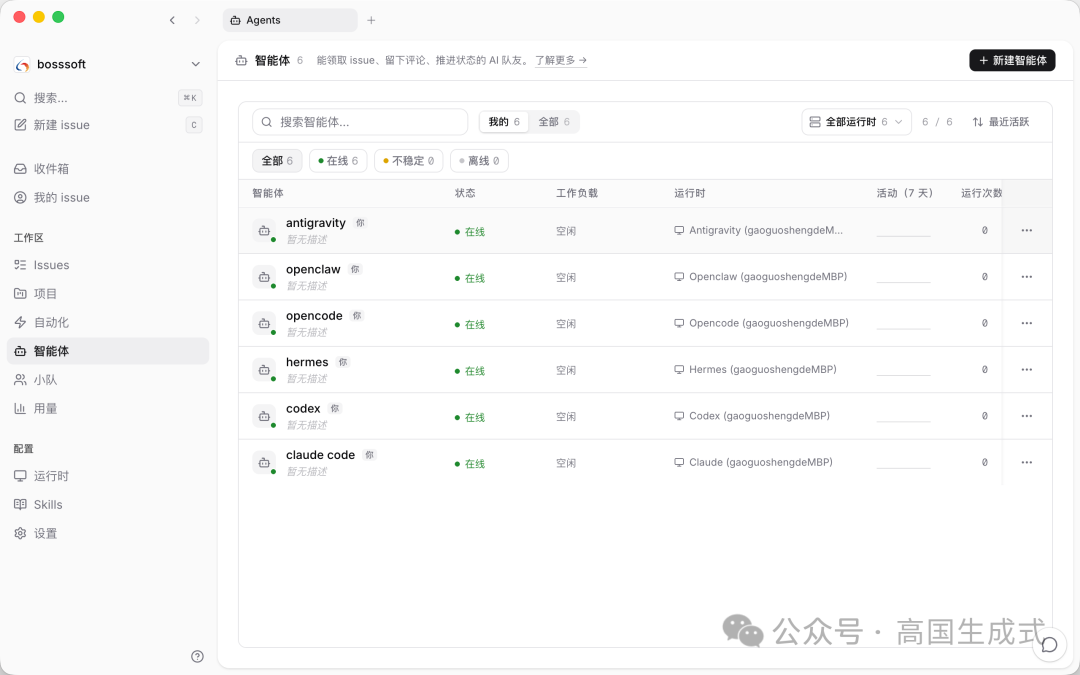The image size is (1080, 675).
Task: Open 收件箱 in the sidebar
Action: (108, 169)
